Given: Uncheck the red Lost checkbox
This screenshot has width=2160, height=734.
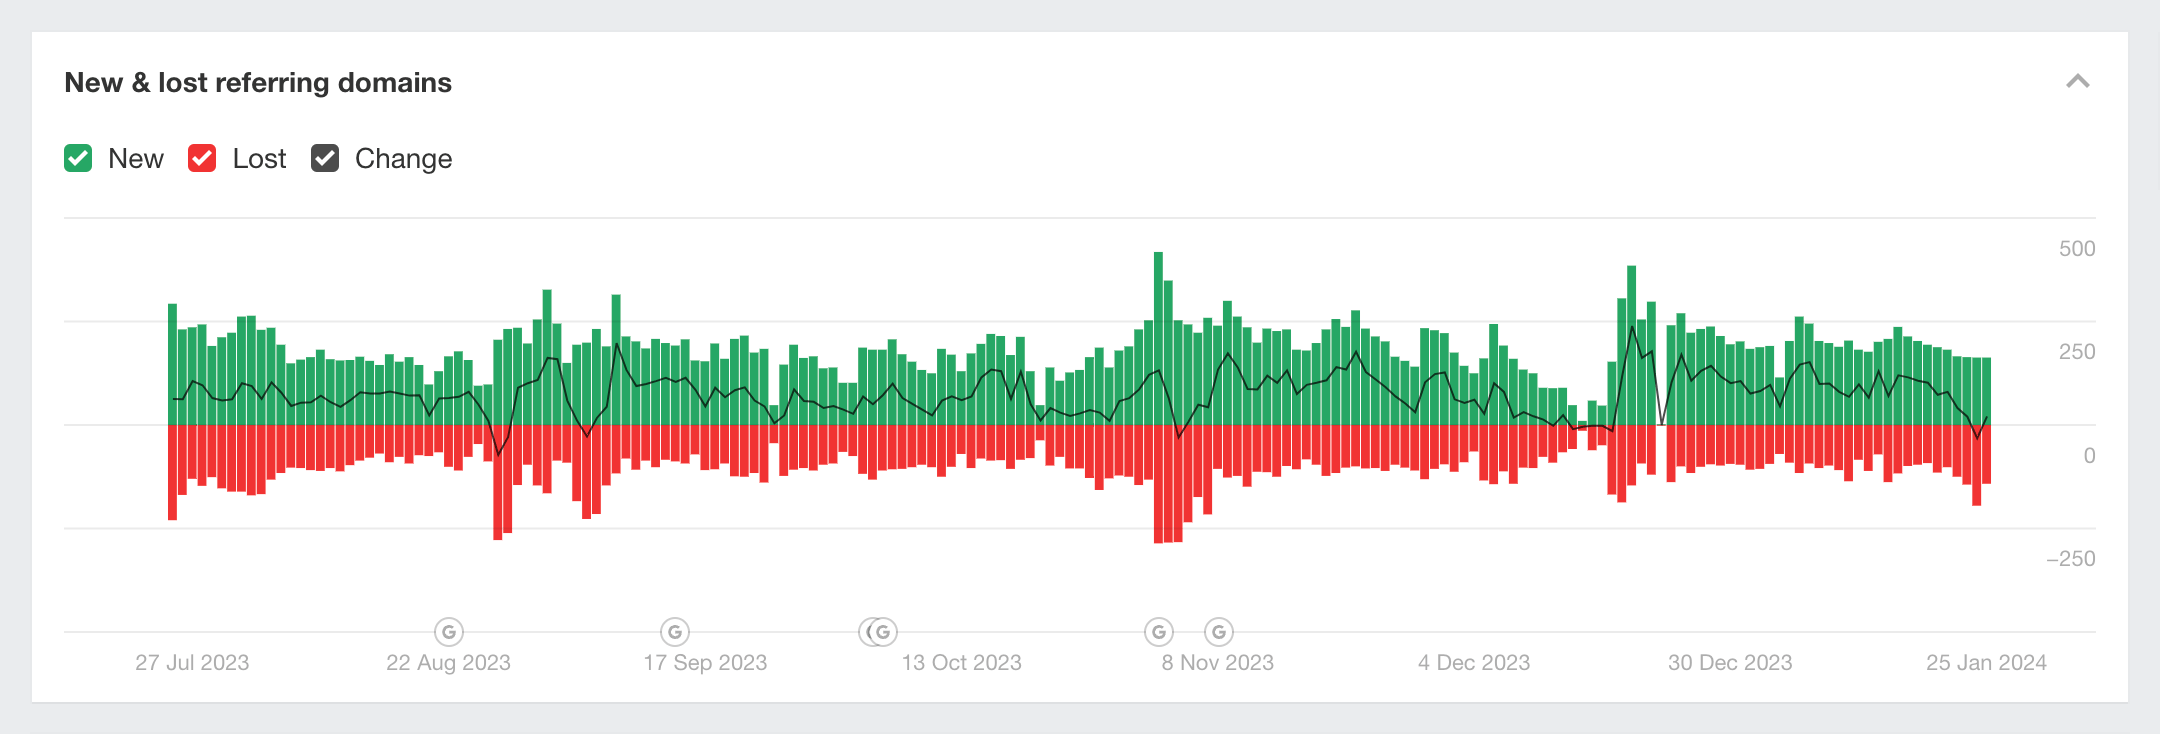Looking at the screenshot, I should (202, 159).
